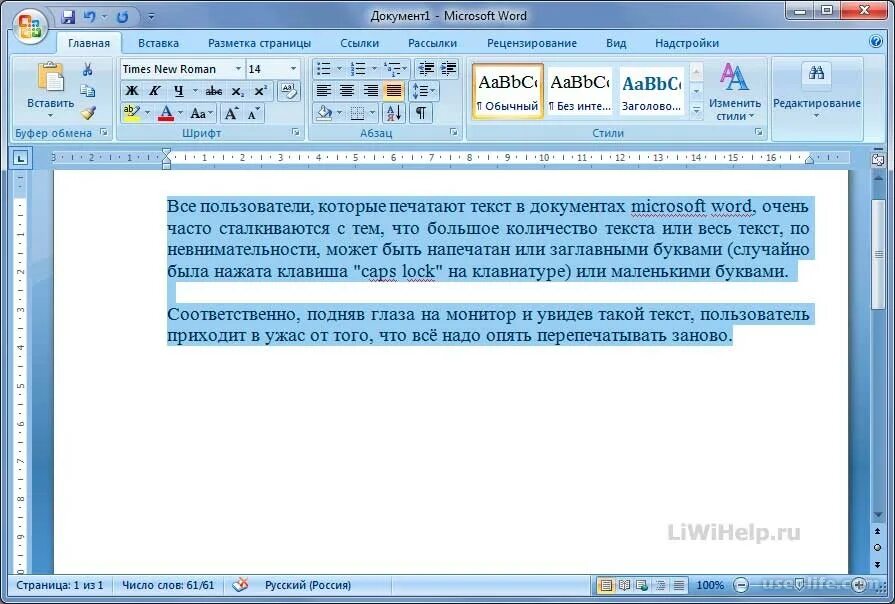The width and height of the screenshot is (895, 604).
Task: Open multilevel list dropdown
Action: (x=405, y=69)
